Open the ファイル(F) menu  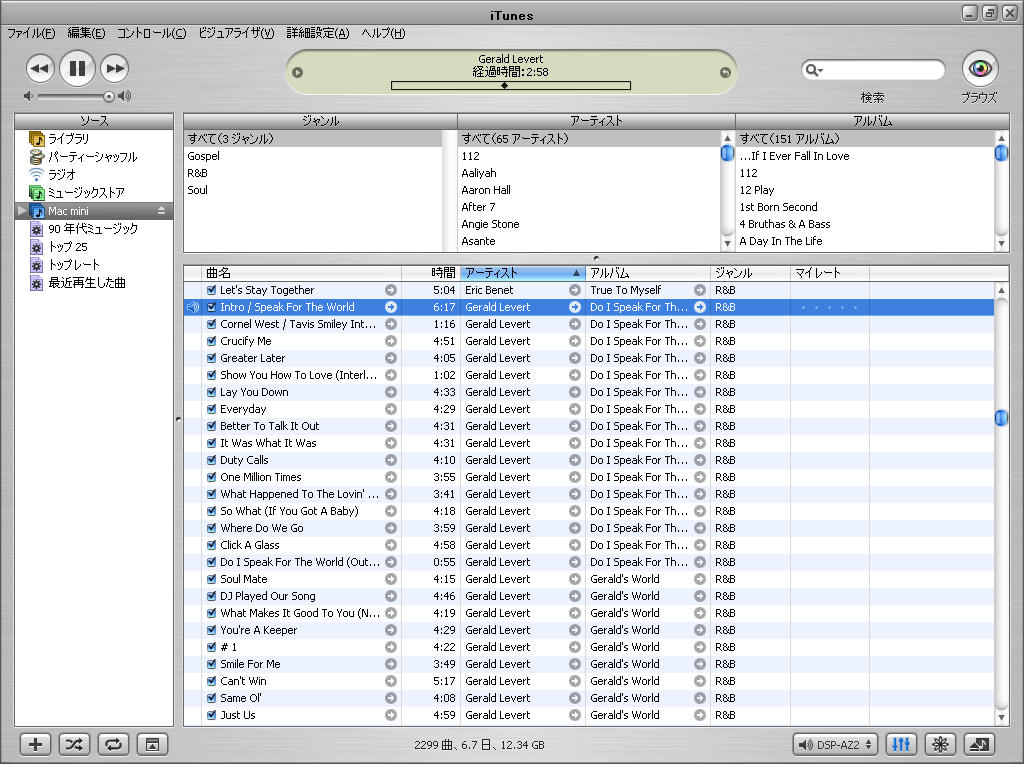coord(31,33)
